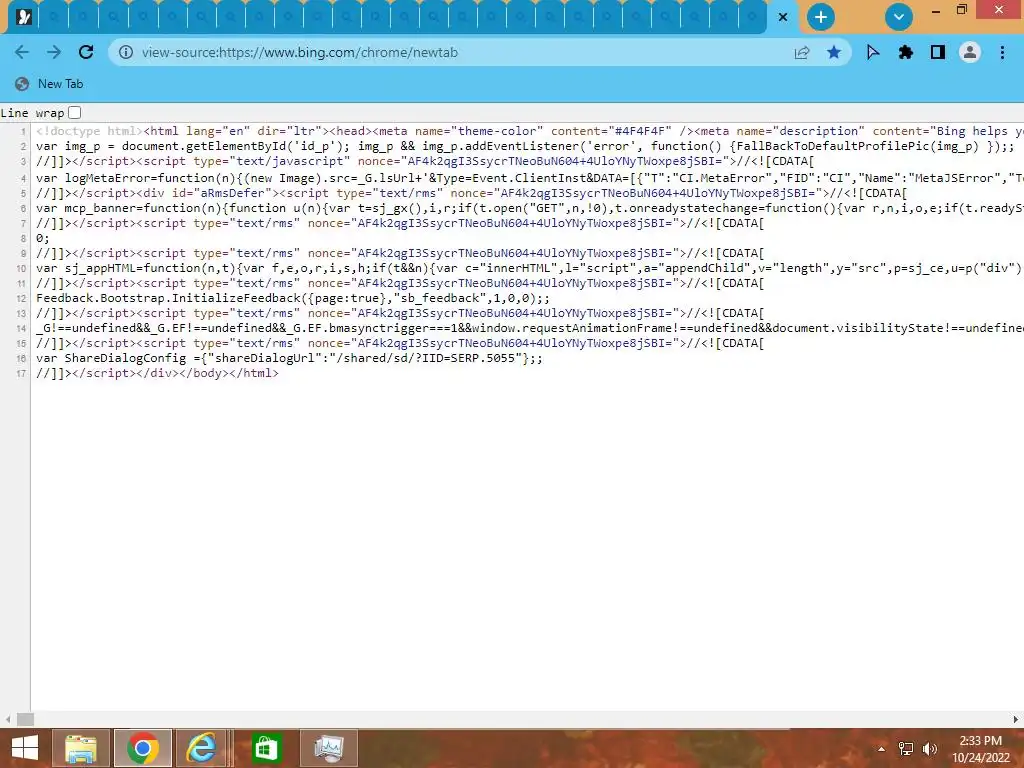Click the doctype html line of source
Viewport: 1024px width, 768px height.
coord(530,131)
